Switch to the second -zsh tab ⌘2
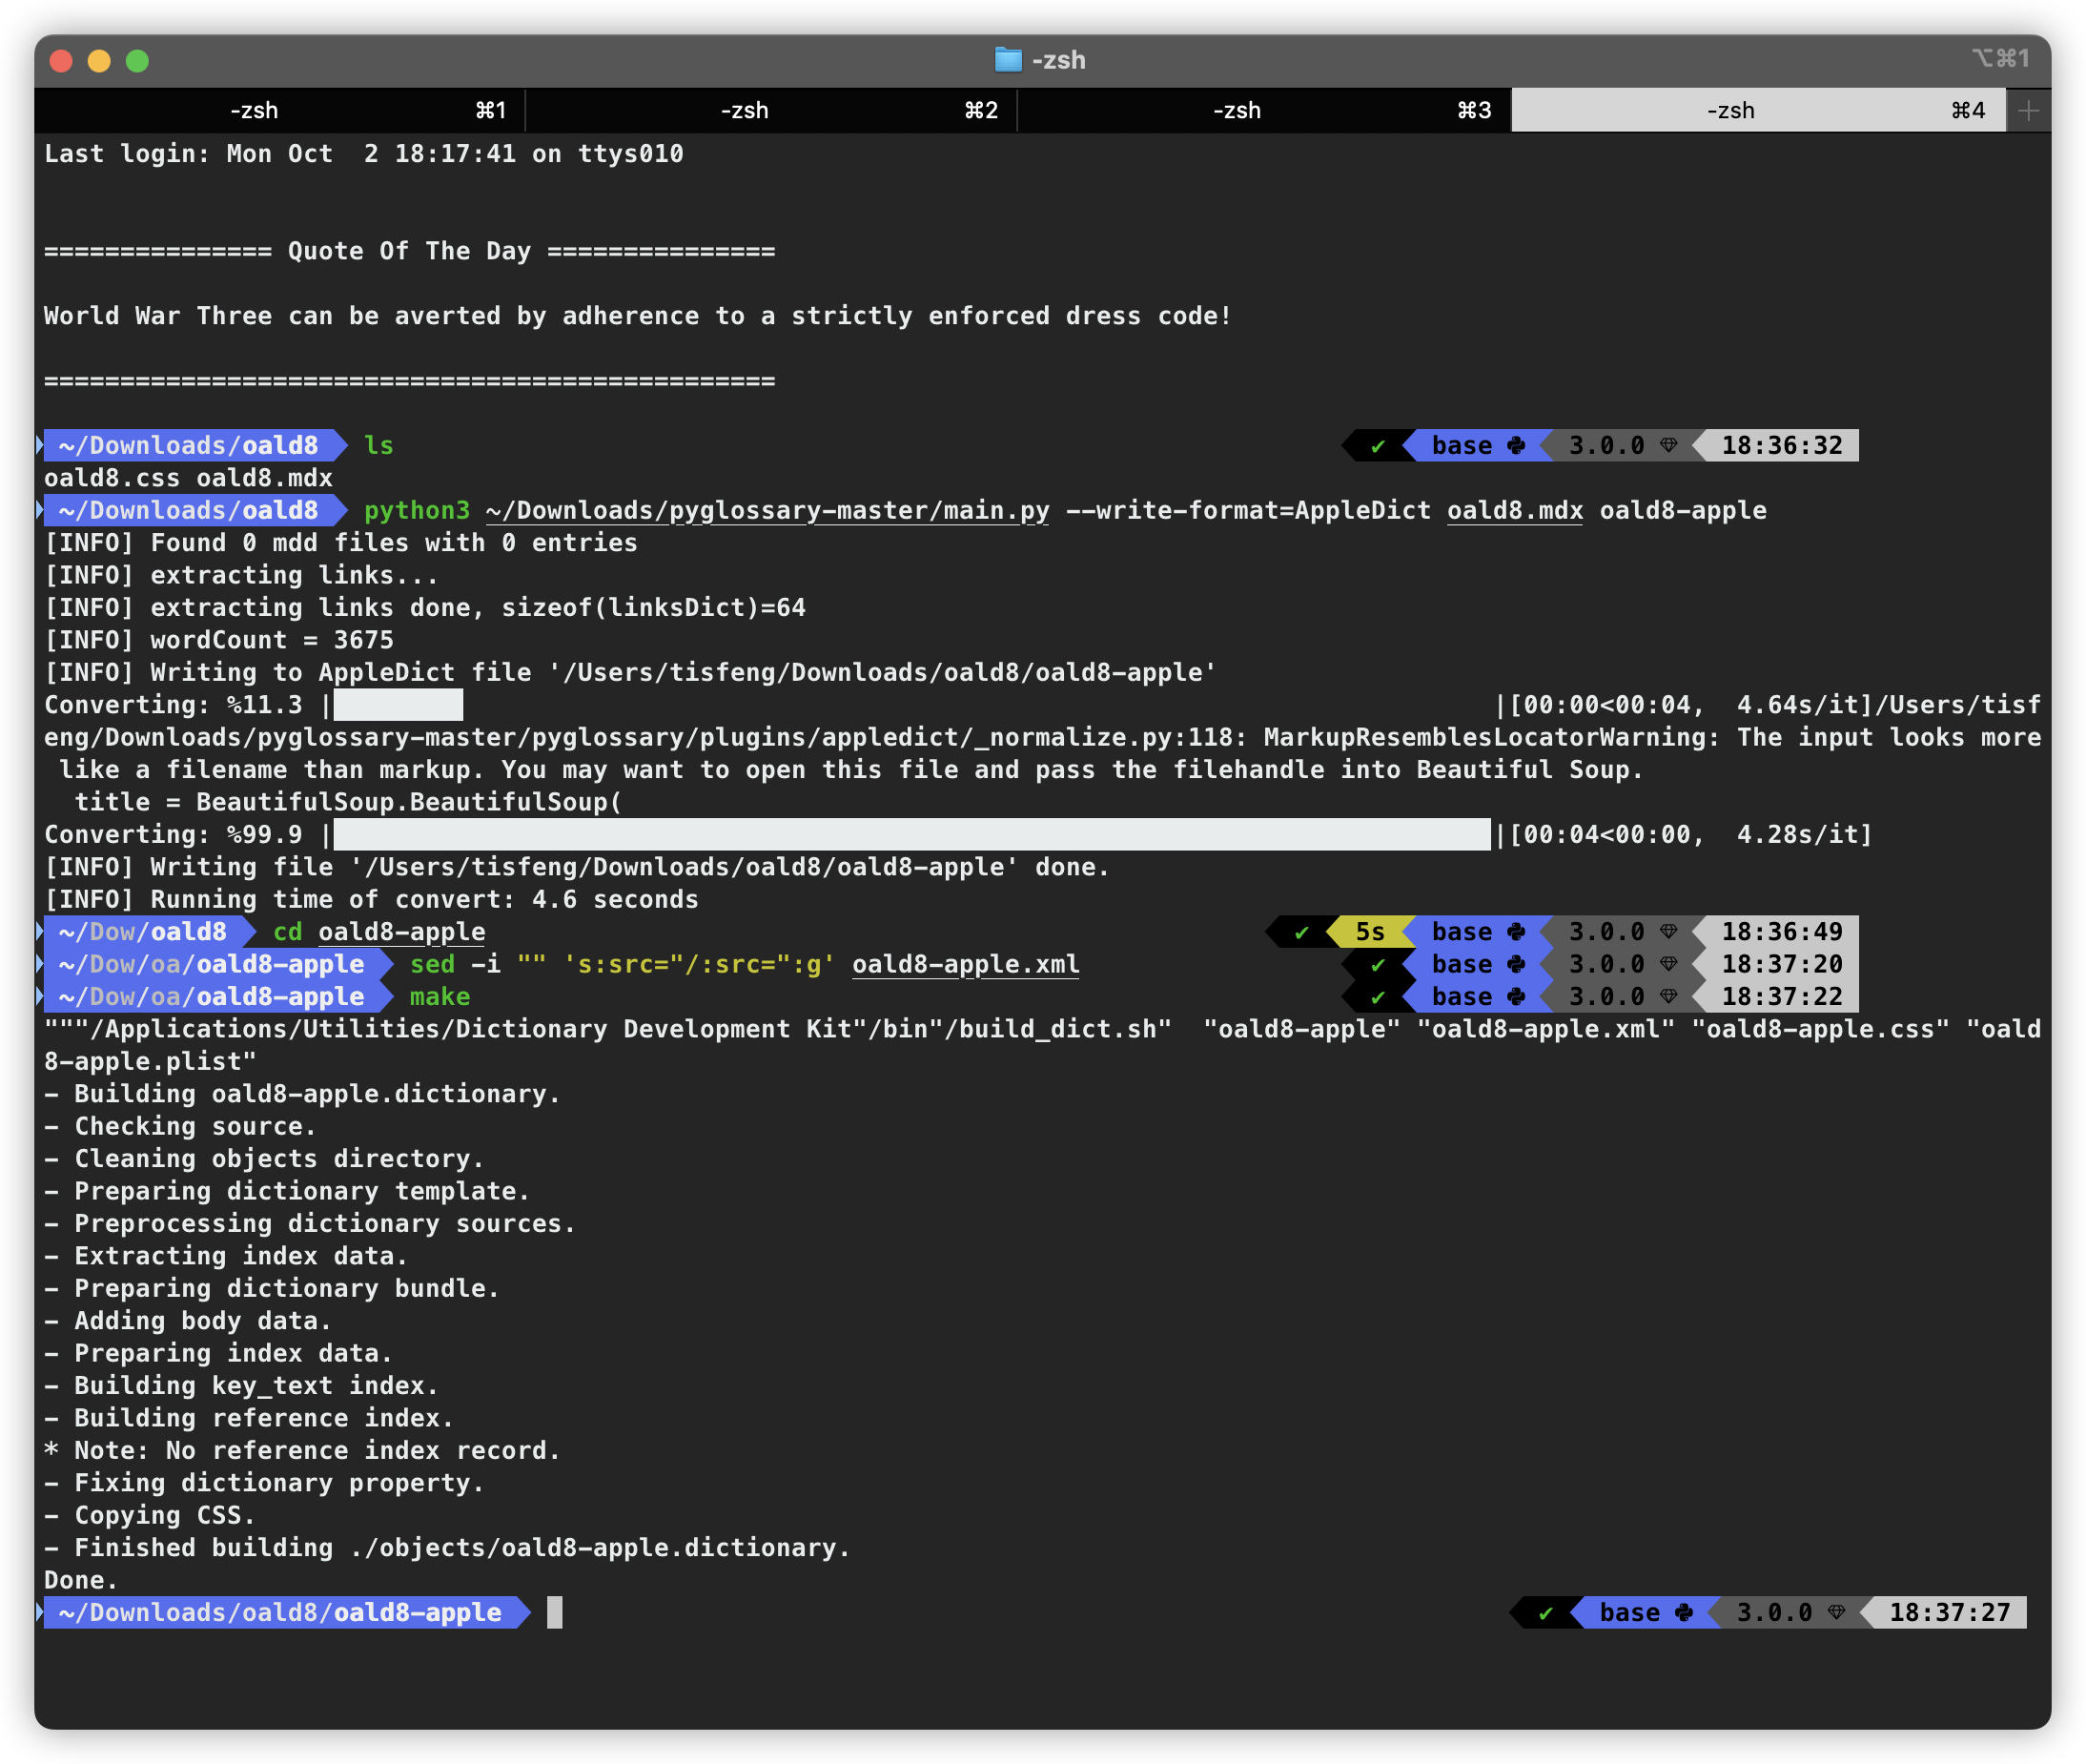The height and width of the screenshot is (1764, 2086). pos(770,110)
